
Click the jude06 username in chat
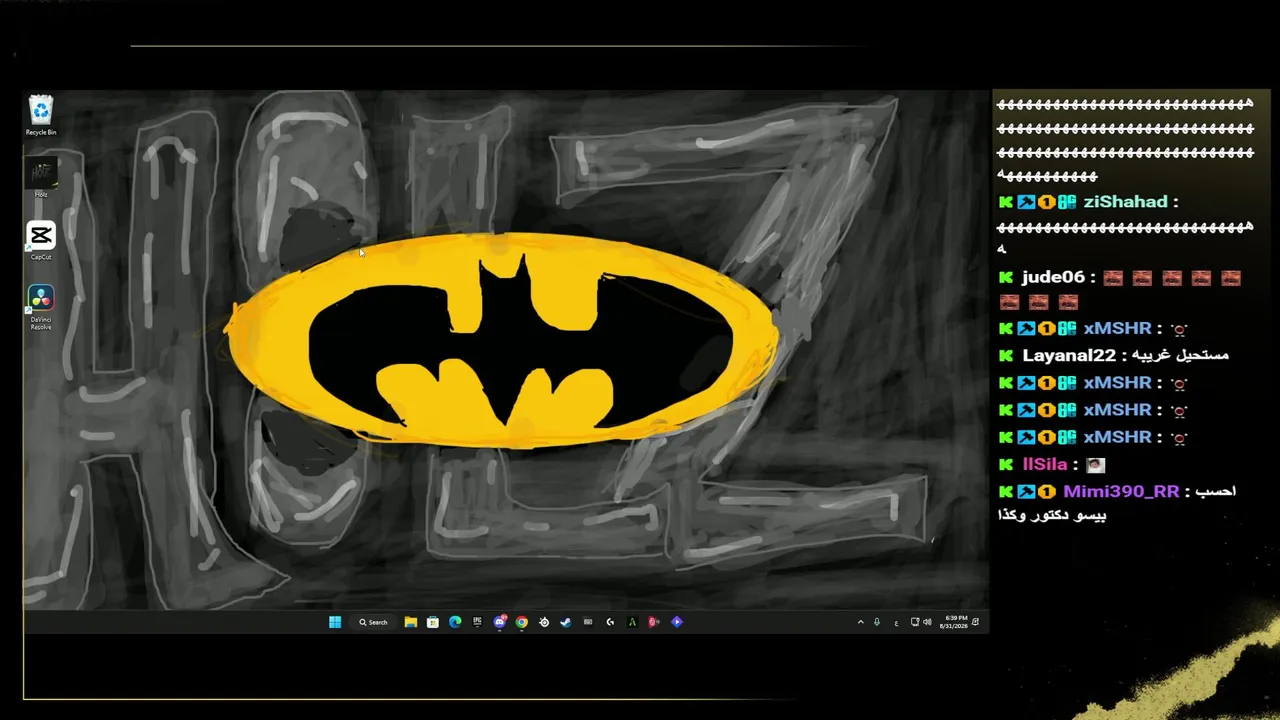[x=1053, y=277]
